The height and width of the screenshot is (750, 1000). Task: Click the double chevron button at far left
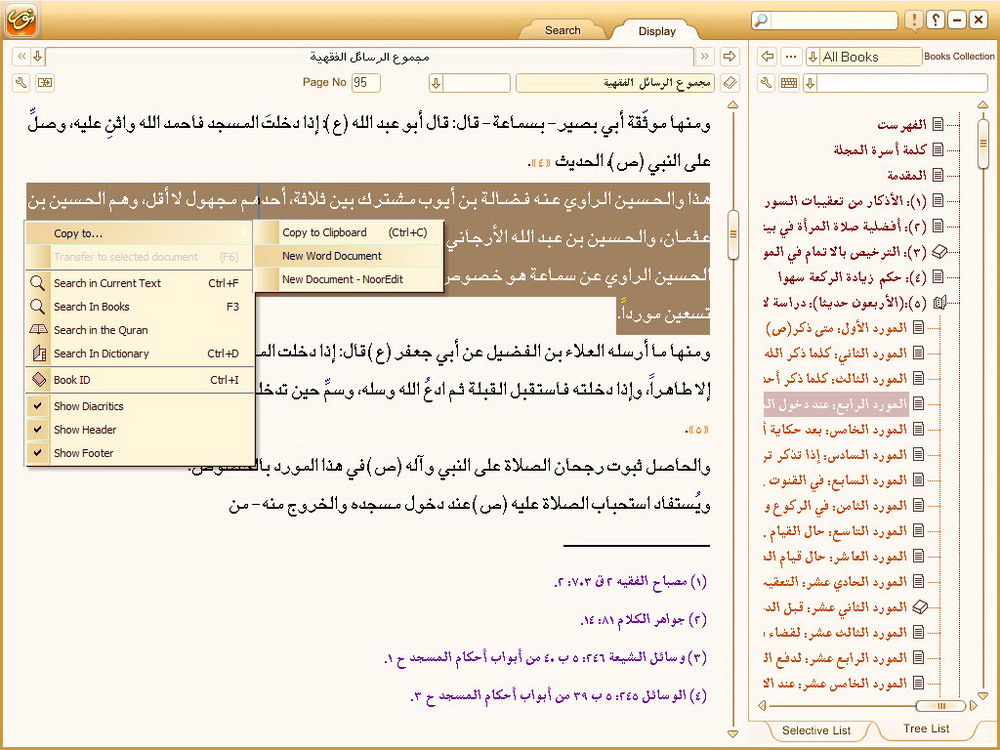[22, 57]
